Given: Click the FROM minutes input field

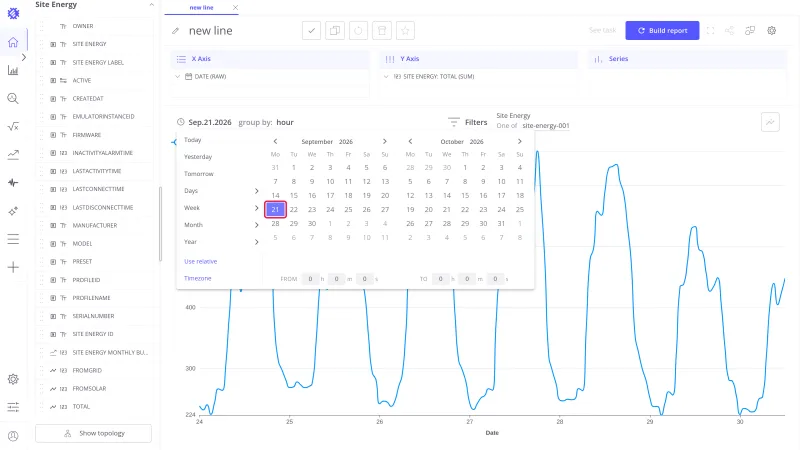Looking at the screenshot, I should click(336, 279).
